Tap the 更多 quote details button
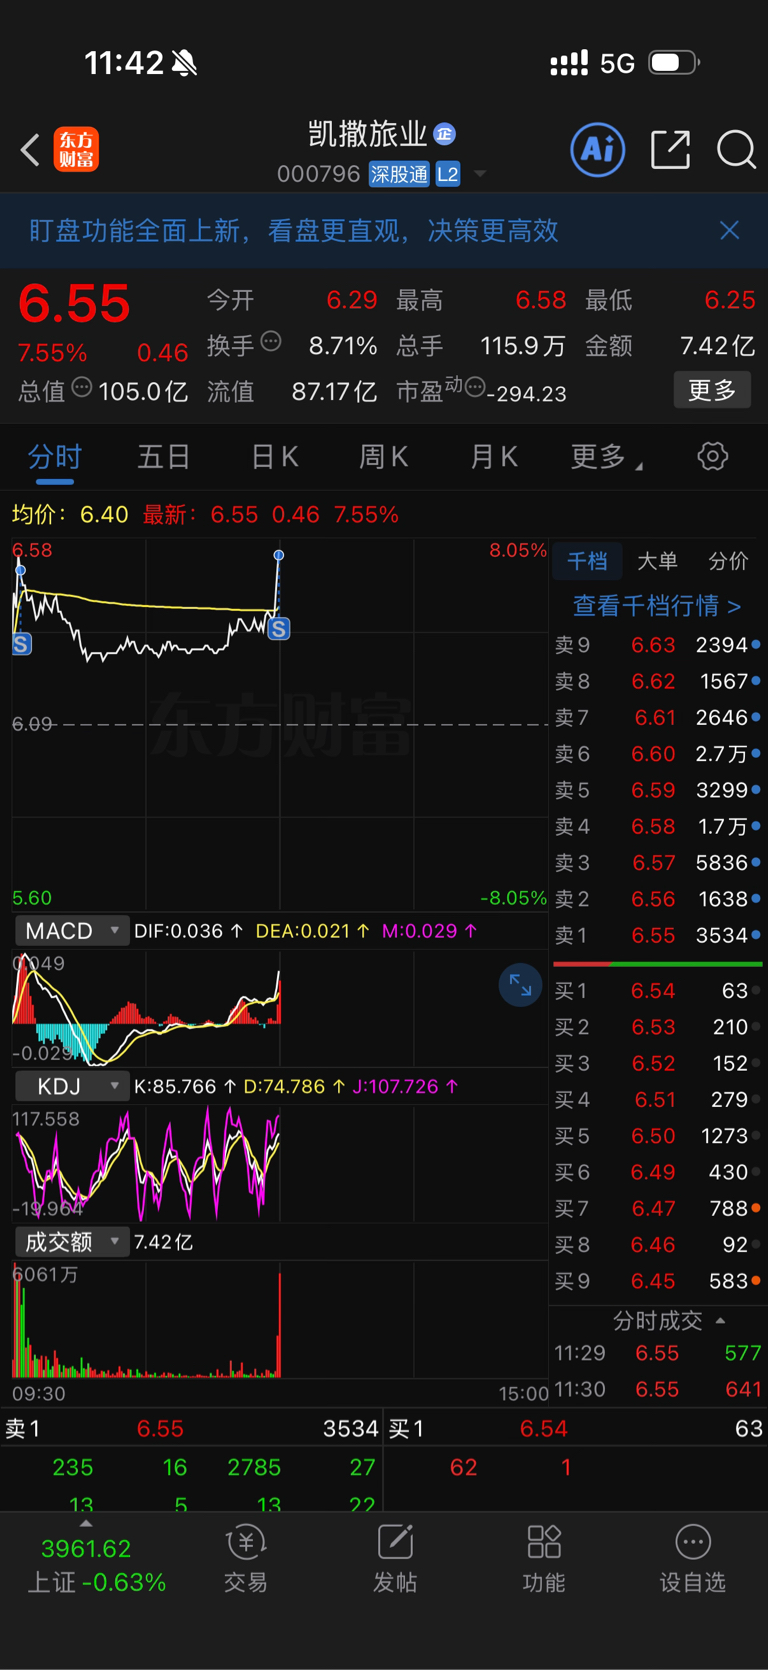Screen dimensions: 768x1670 point(712,390)
